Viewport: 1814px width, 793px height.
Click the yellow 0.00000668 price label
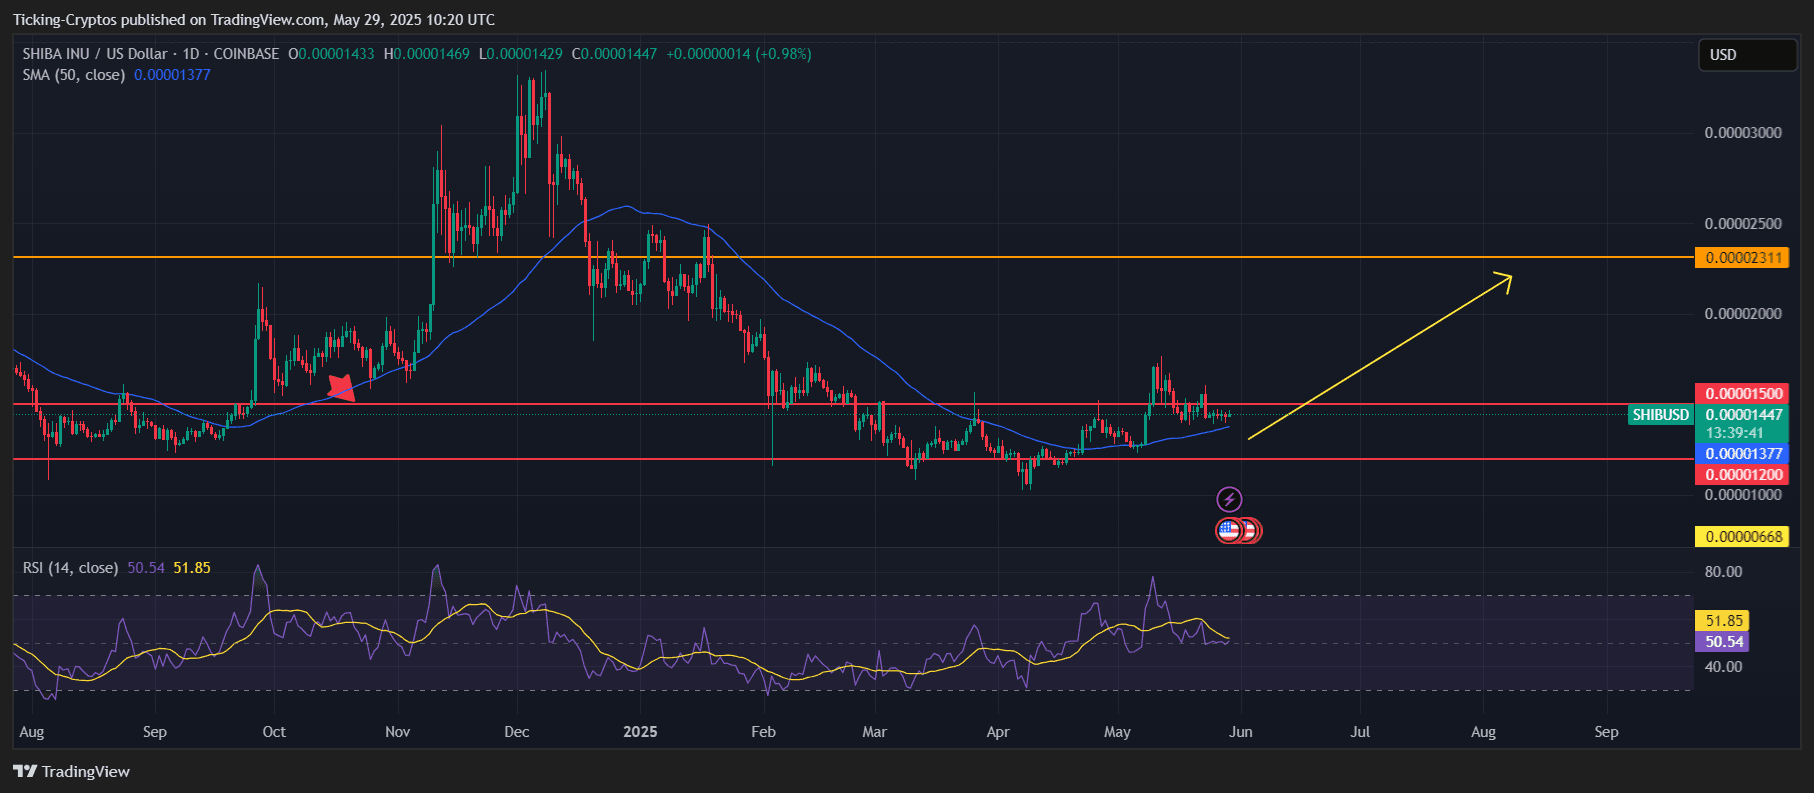[1742, 537]
